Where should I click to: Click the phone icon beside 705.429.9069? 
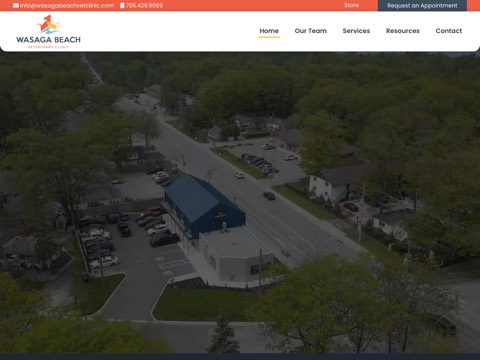[122, 5]
